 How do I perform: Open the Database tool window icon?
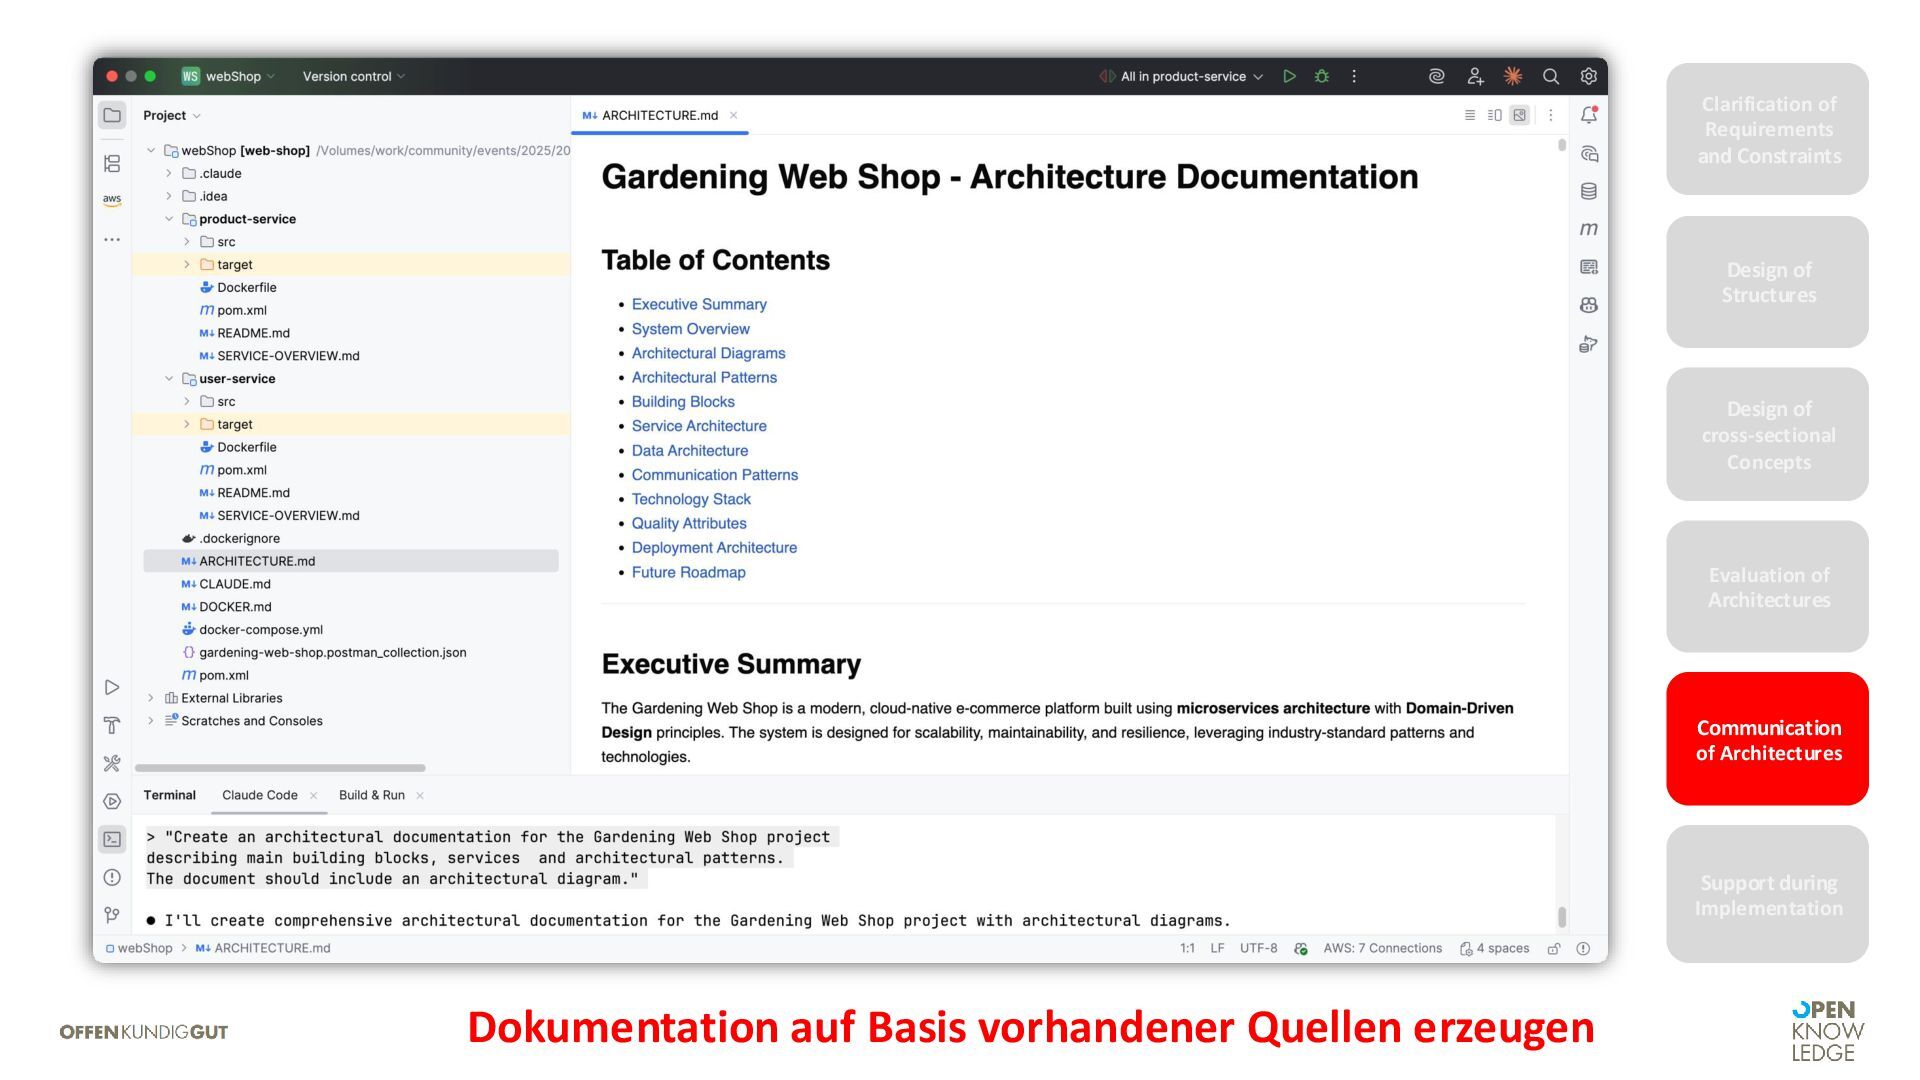point(1588,191)
